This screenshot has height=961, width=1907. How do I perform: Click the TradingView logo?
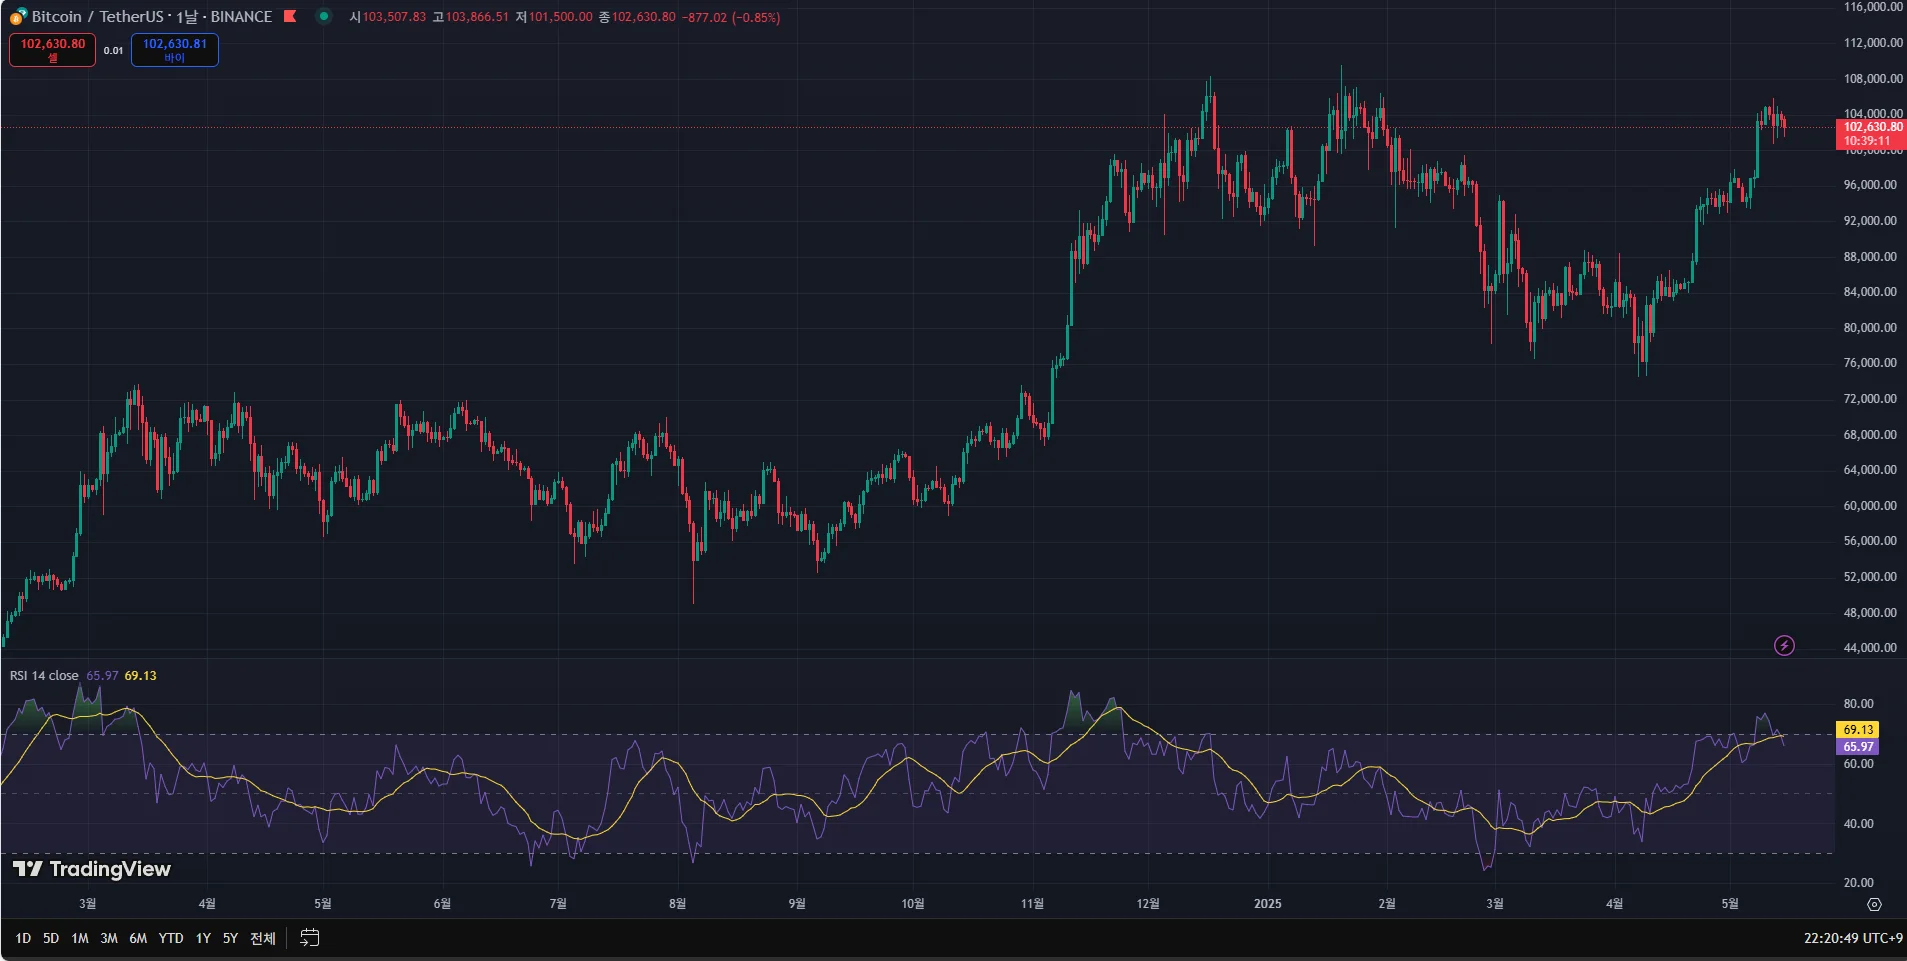point(92,869)
